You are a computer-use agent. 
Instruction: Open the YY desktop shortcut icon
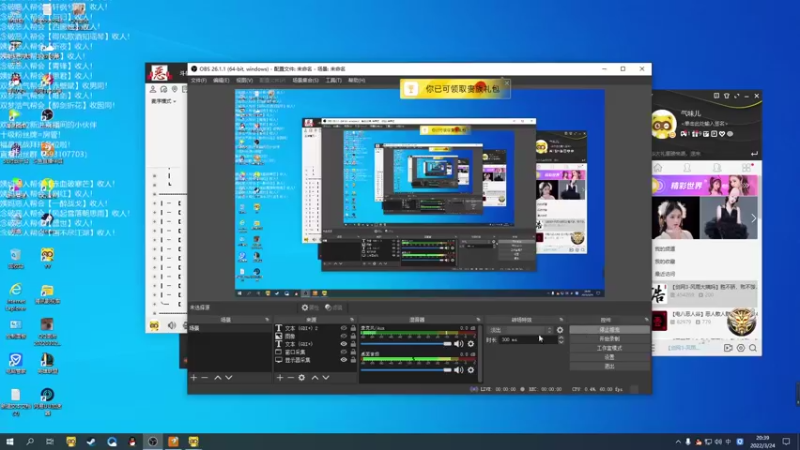[47, 258]
